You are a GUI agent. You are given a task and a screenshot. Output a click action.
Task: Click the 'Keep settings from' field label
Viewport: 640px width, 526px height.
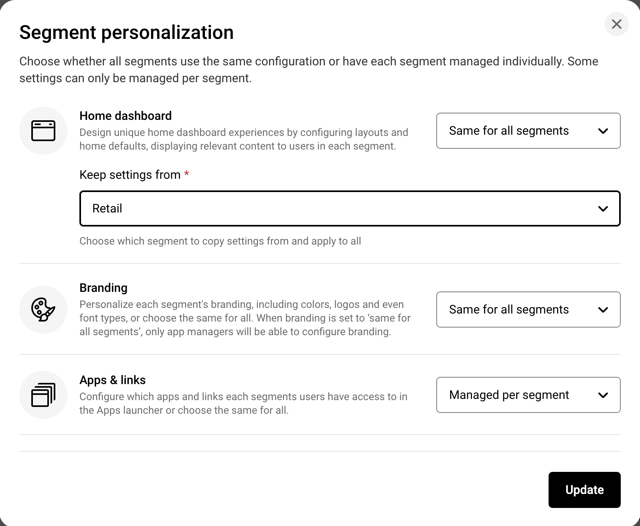(130, 175)
